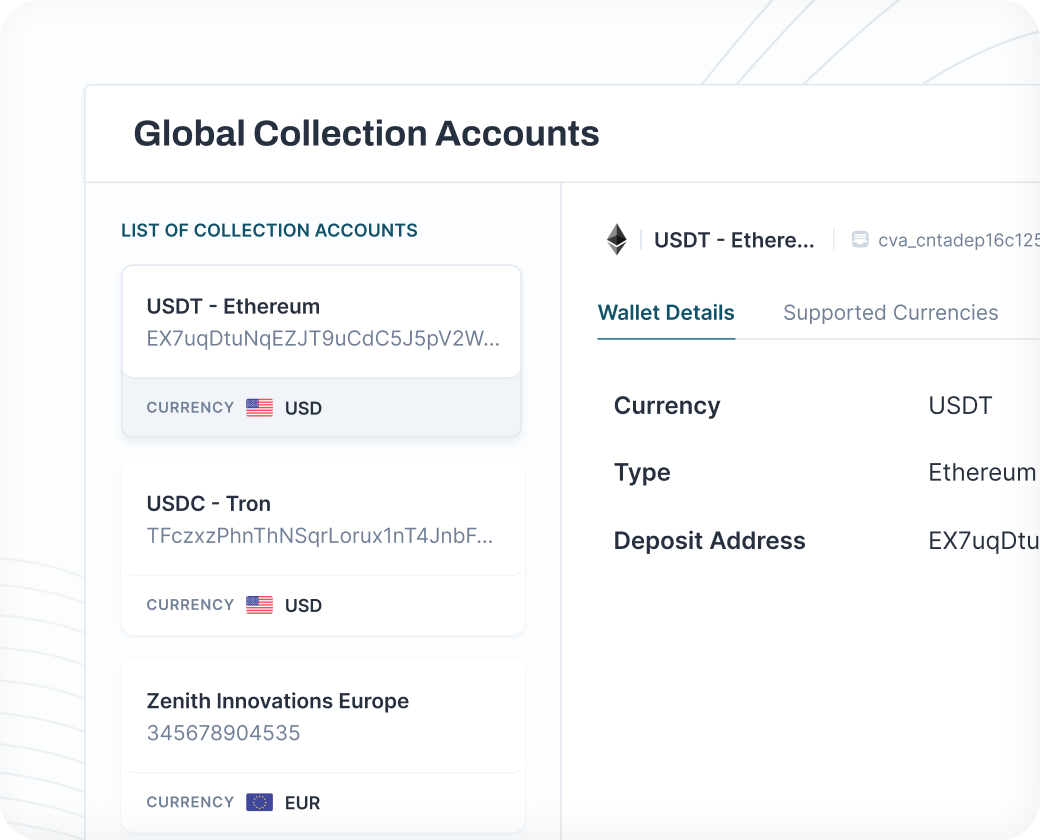Image resolution: width=1040 pixels, height=840 pixels.
Task: Select the Zenith Innovations Europe account
Action: pos(323,746)
